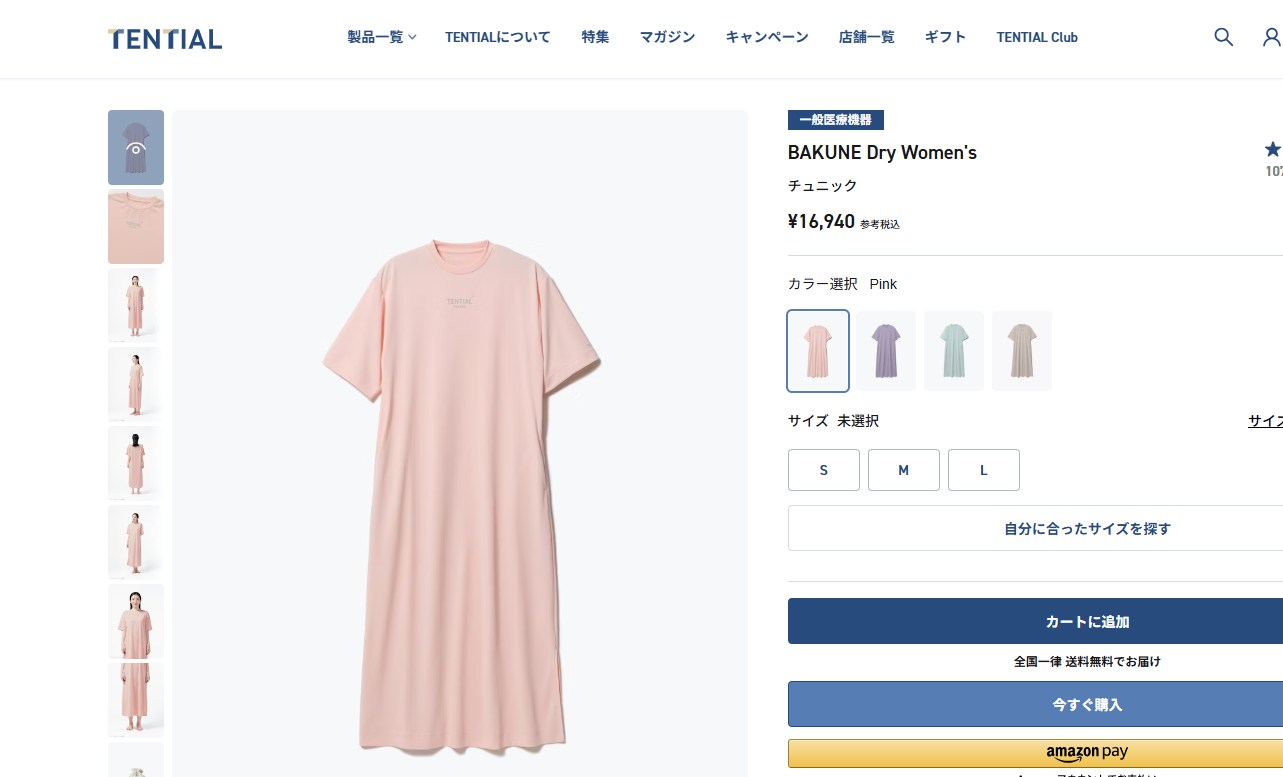The height and width of the screenshot is (777, 1283).
Task: Expand the 製品一覧 dropdown menu
Action: tap(381, 37)
